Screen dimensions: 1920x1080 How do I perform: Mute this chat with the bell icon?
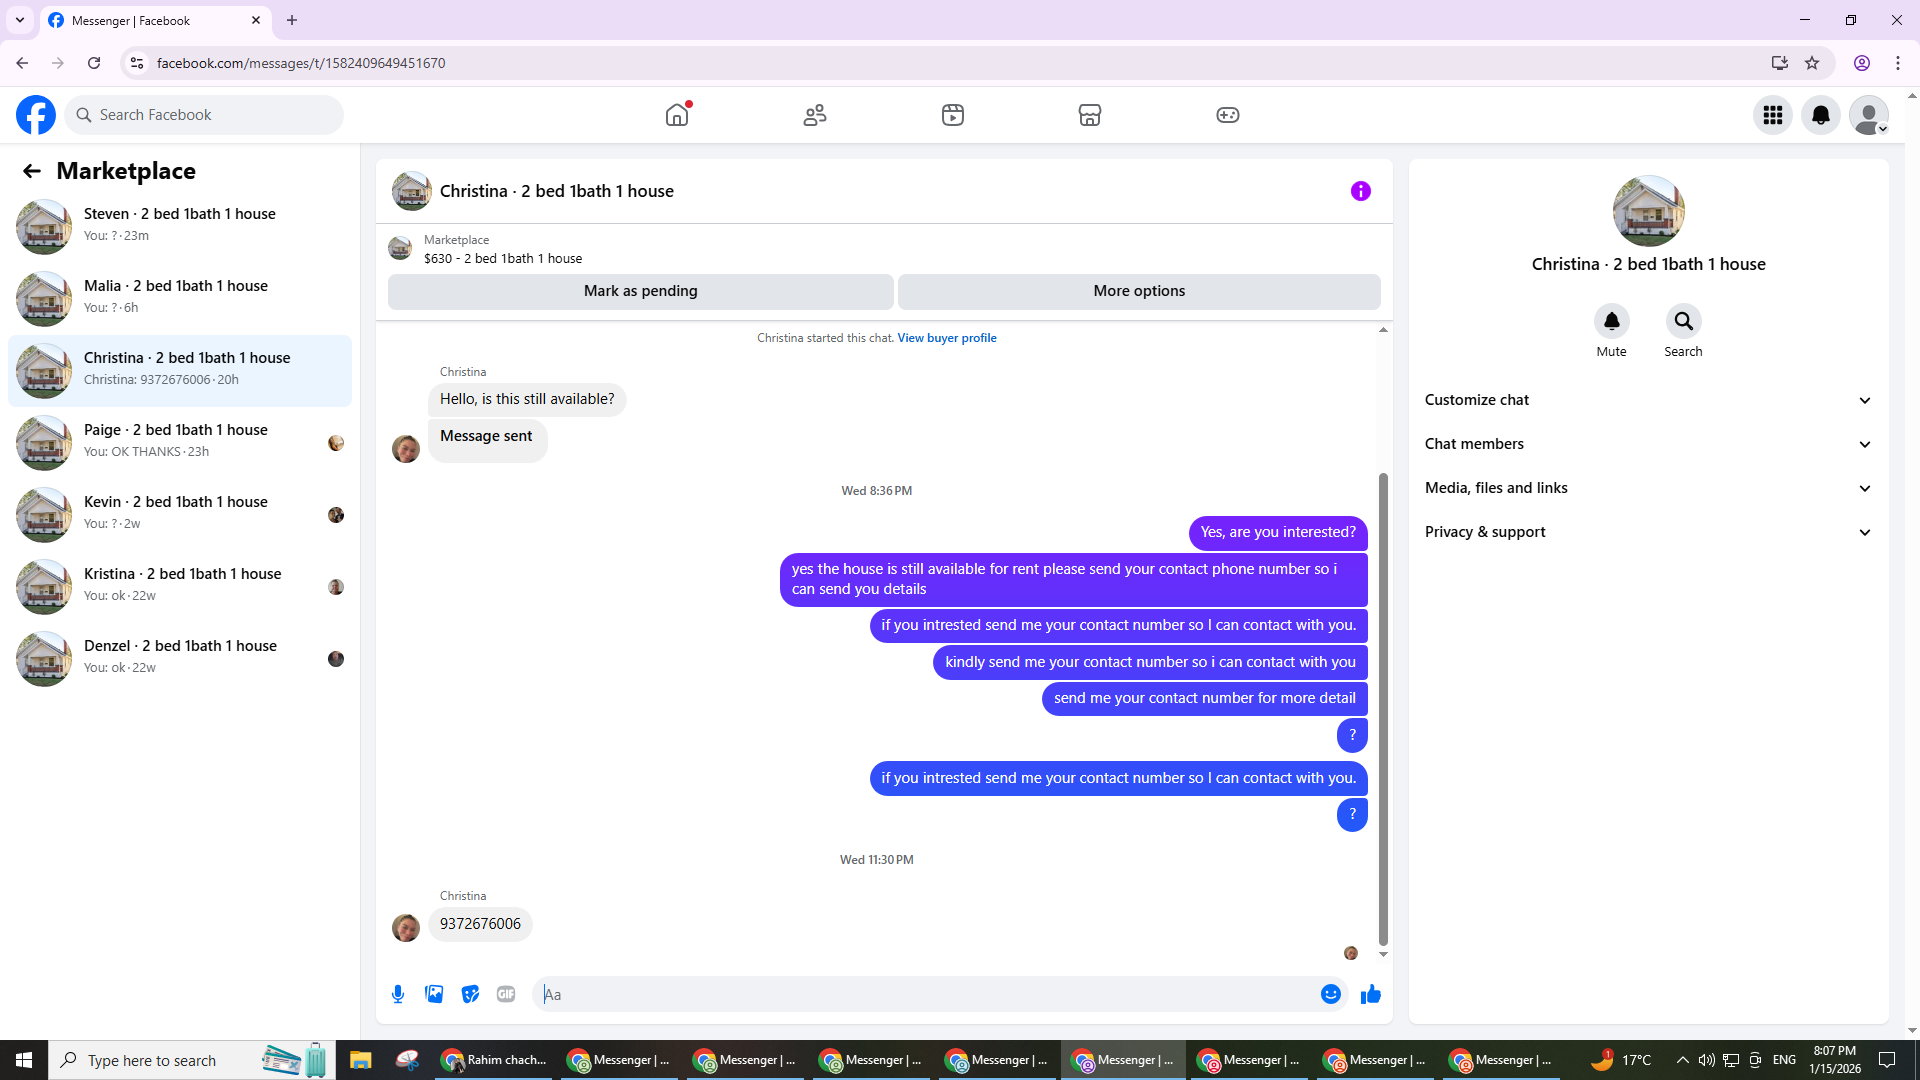[1611, 321]
